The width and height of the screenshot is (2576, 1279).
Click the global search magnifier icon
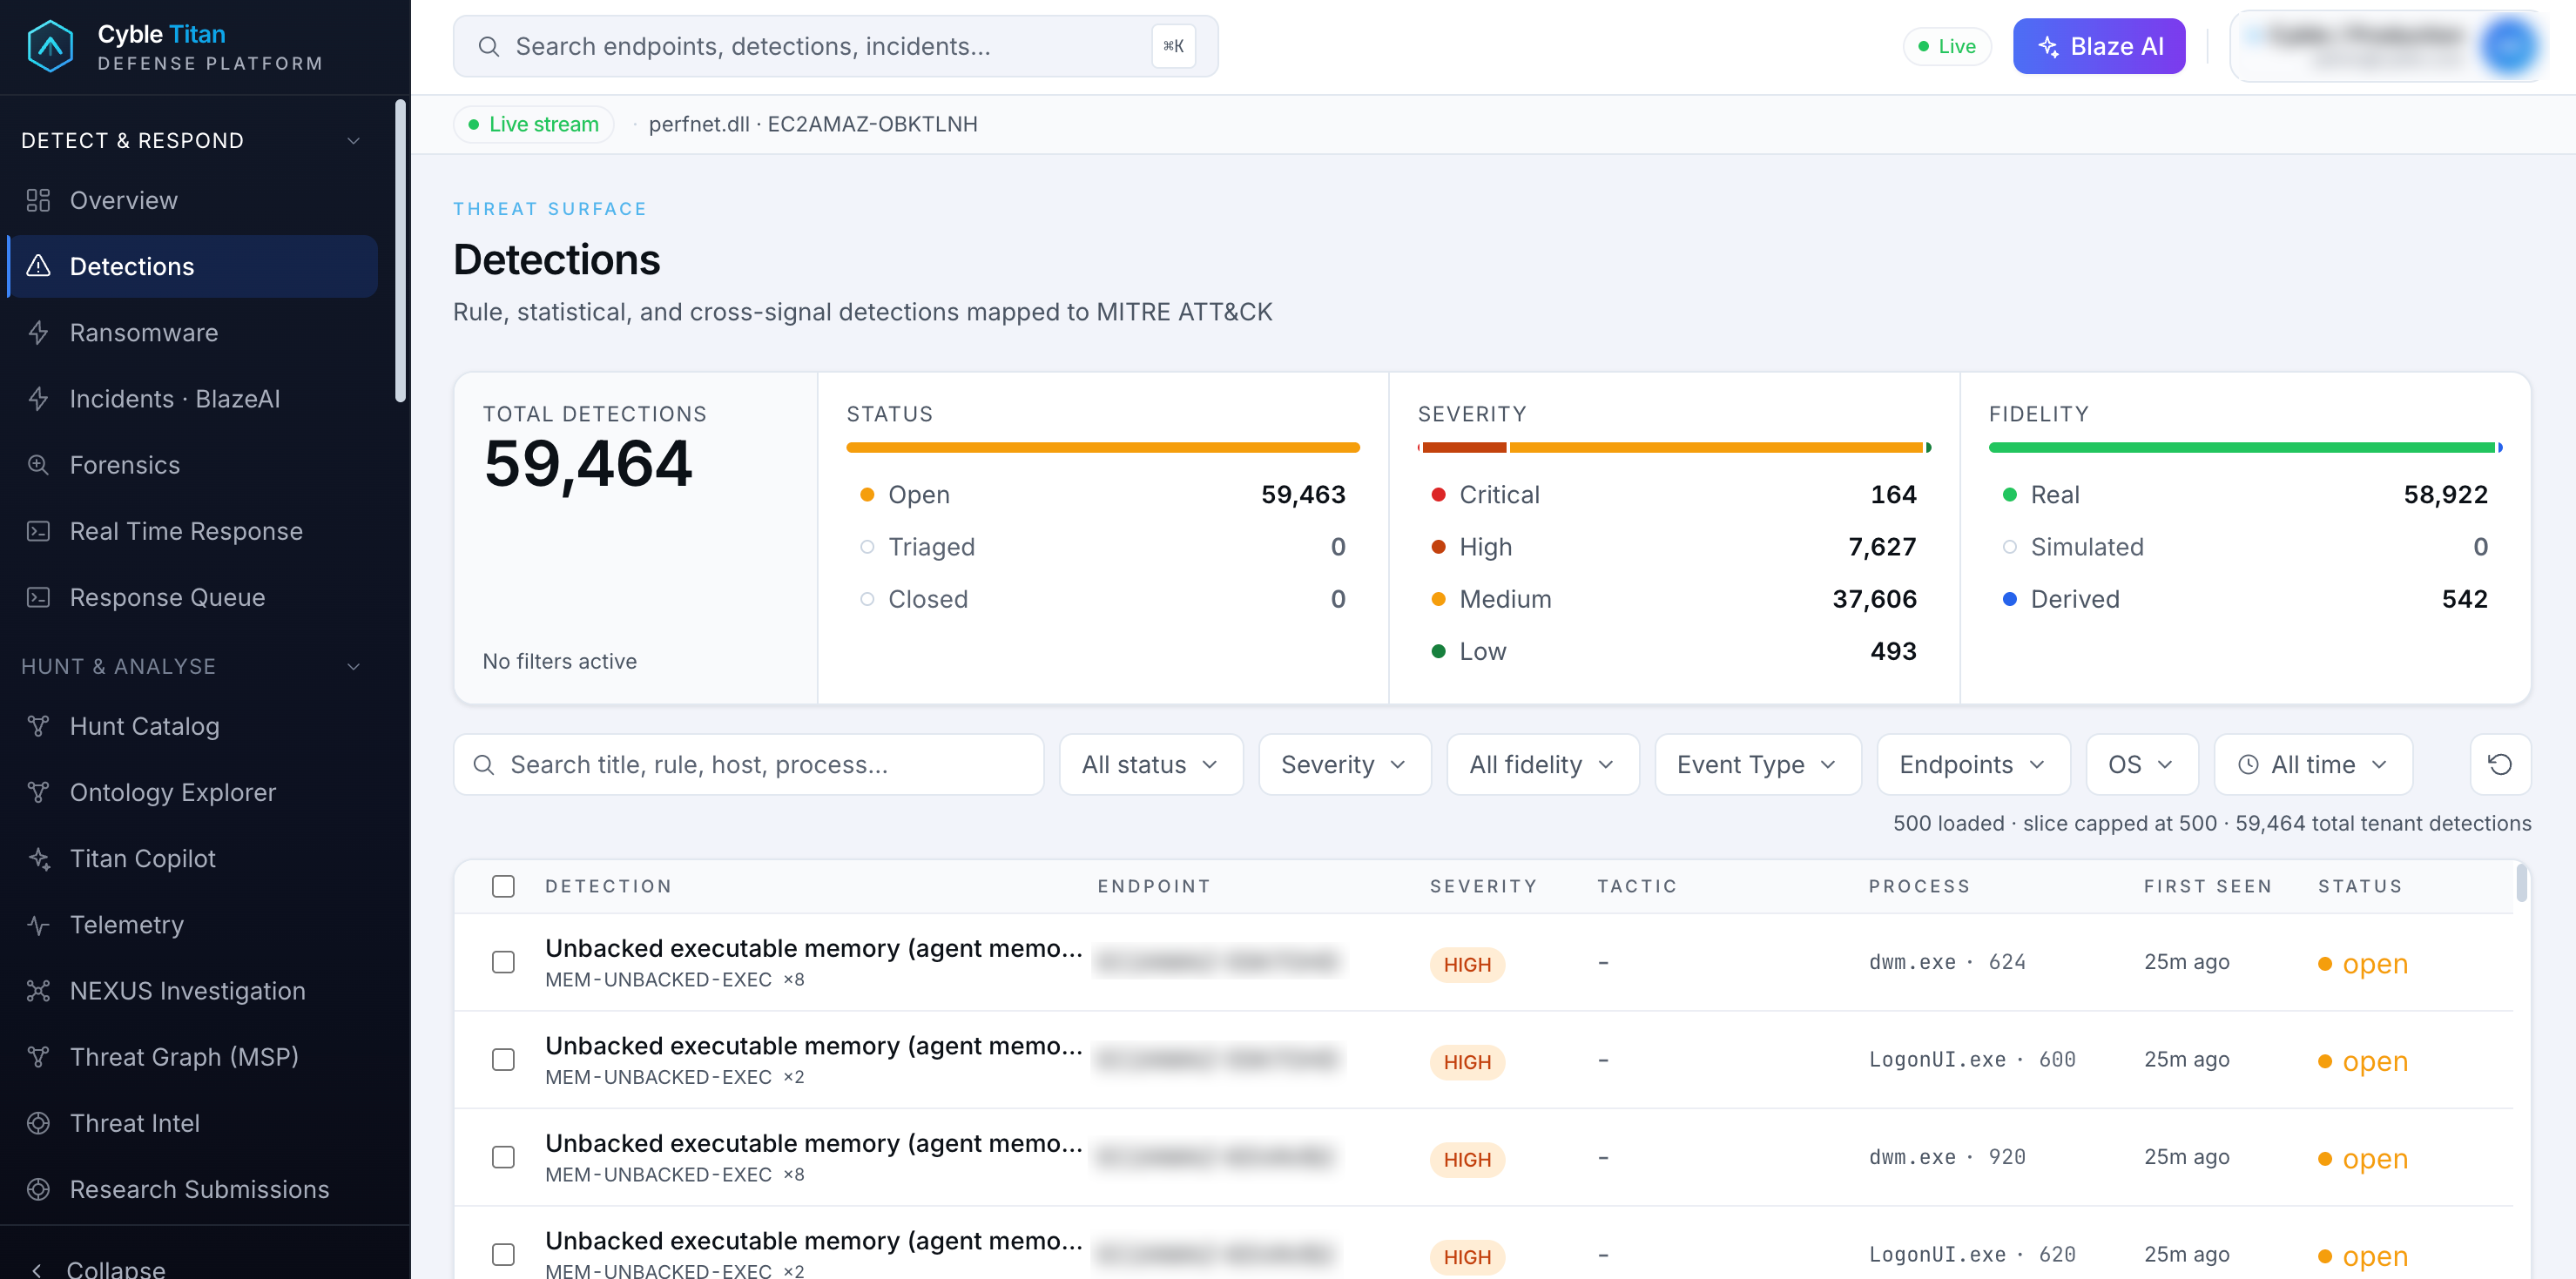489,46
